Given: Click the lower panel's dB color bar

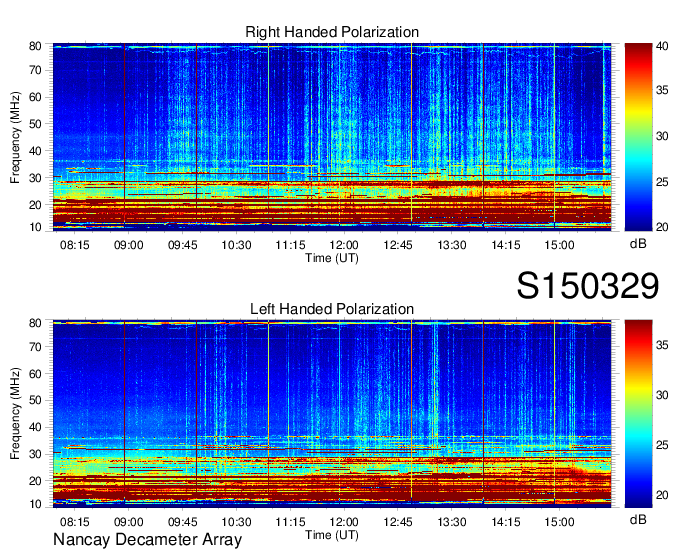Looking at the screenshot, I should tap(638, 414).
